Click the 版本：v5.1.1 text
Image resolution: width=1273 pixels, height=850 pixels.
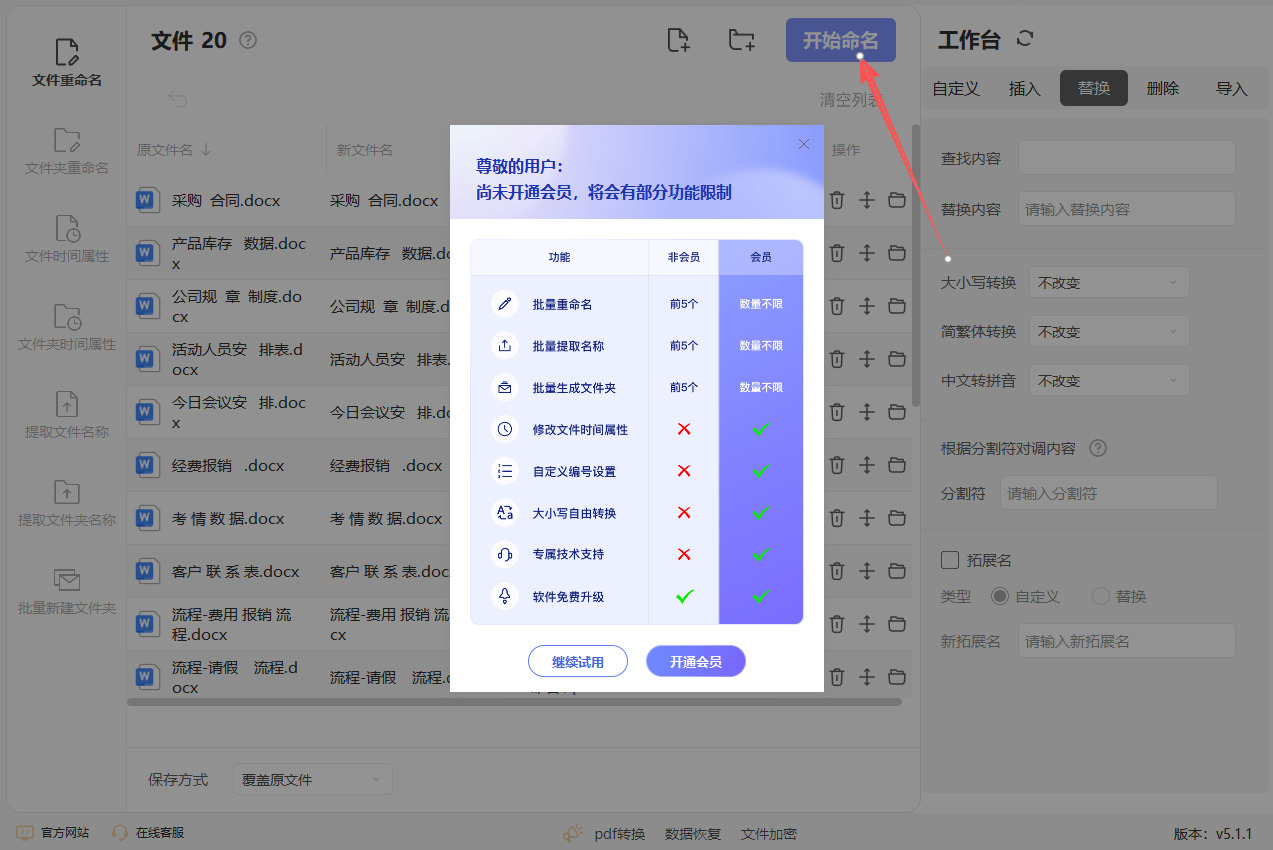point(1212,833)
